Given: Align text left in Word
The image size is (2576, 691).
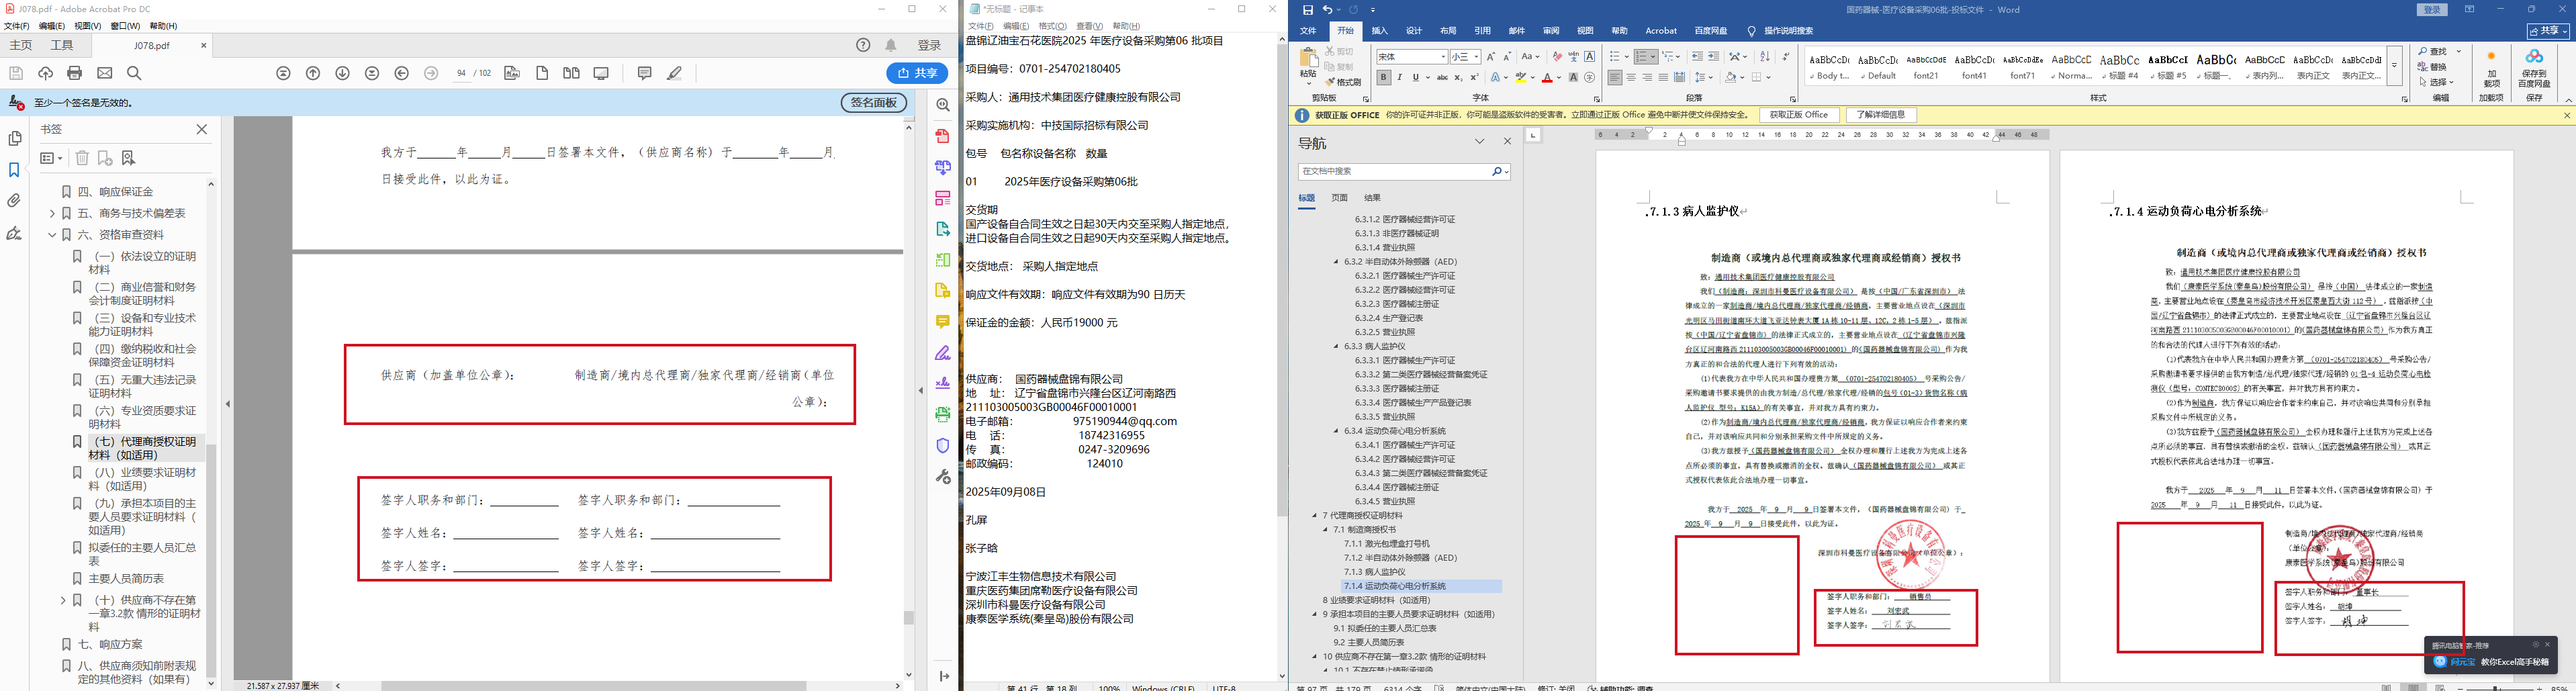Looking at the screenshot, I should [x=1615, y=77].
